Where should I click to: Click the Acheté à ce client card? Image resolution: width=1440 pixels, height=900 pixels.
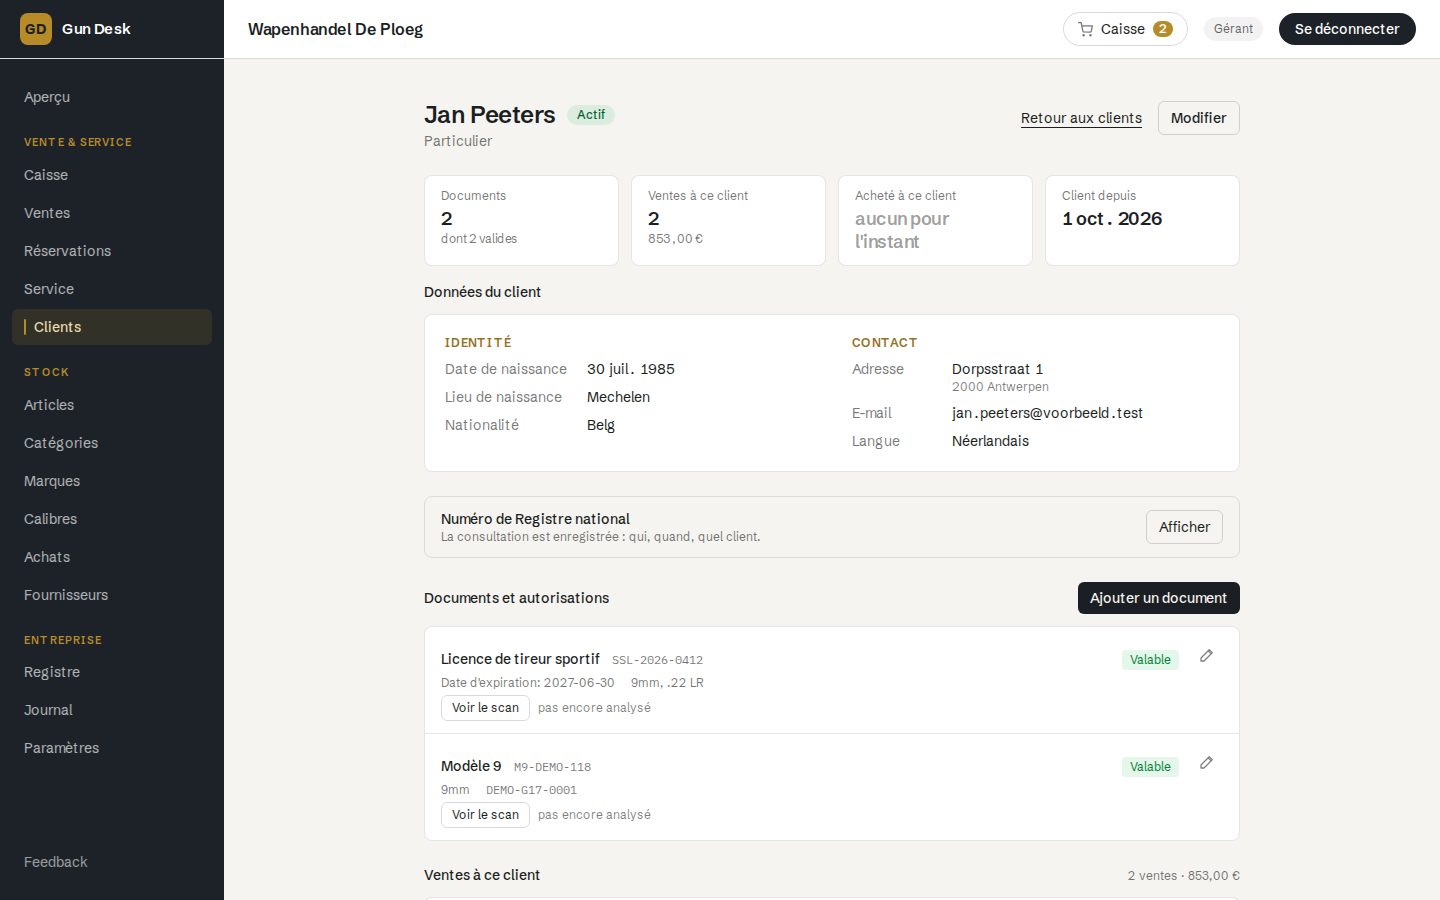935,220
